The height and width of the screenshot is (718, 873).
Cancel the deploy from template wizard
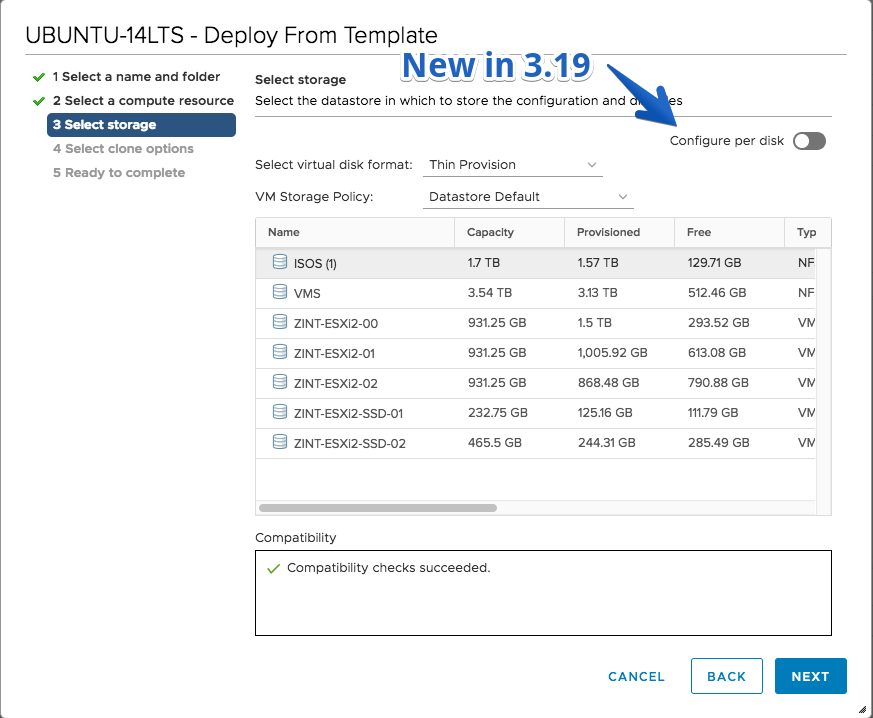(x=636, y=677)
